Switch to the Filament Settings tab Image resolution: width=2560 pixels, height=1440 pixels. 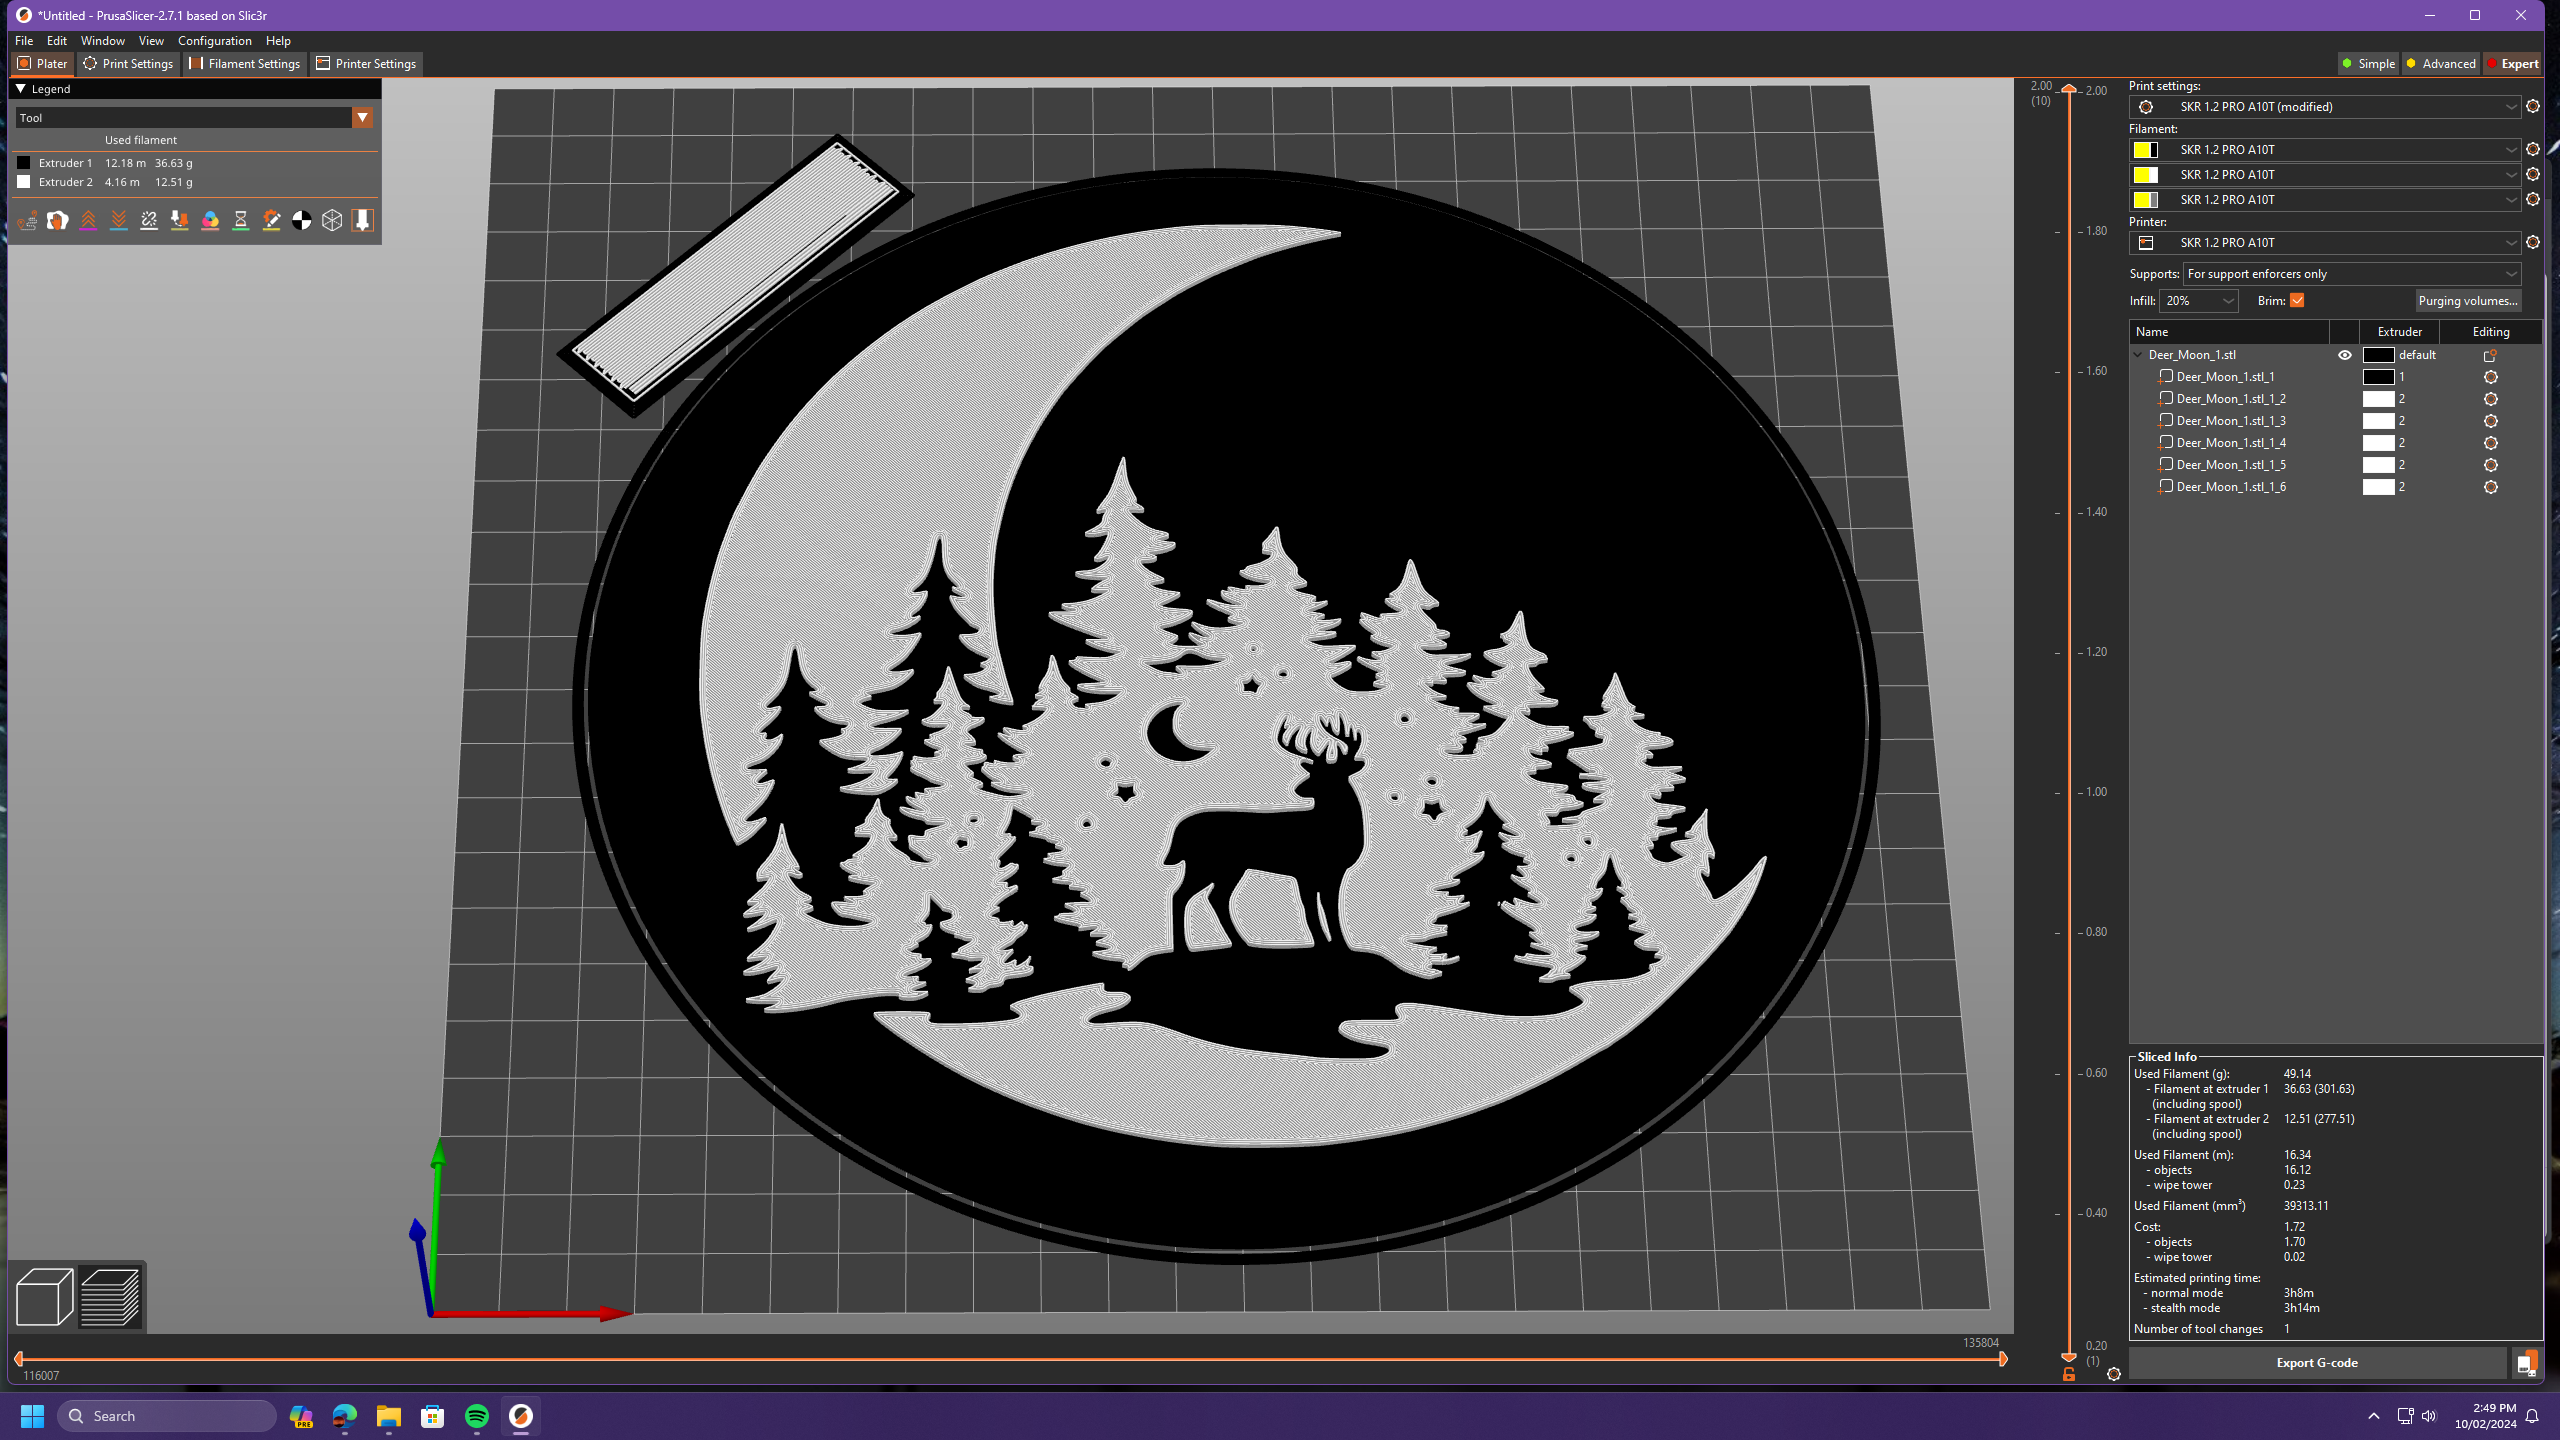(245, 63)
